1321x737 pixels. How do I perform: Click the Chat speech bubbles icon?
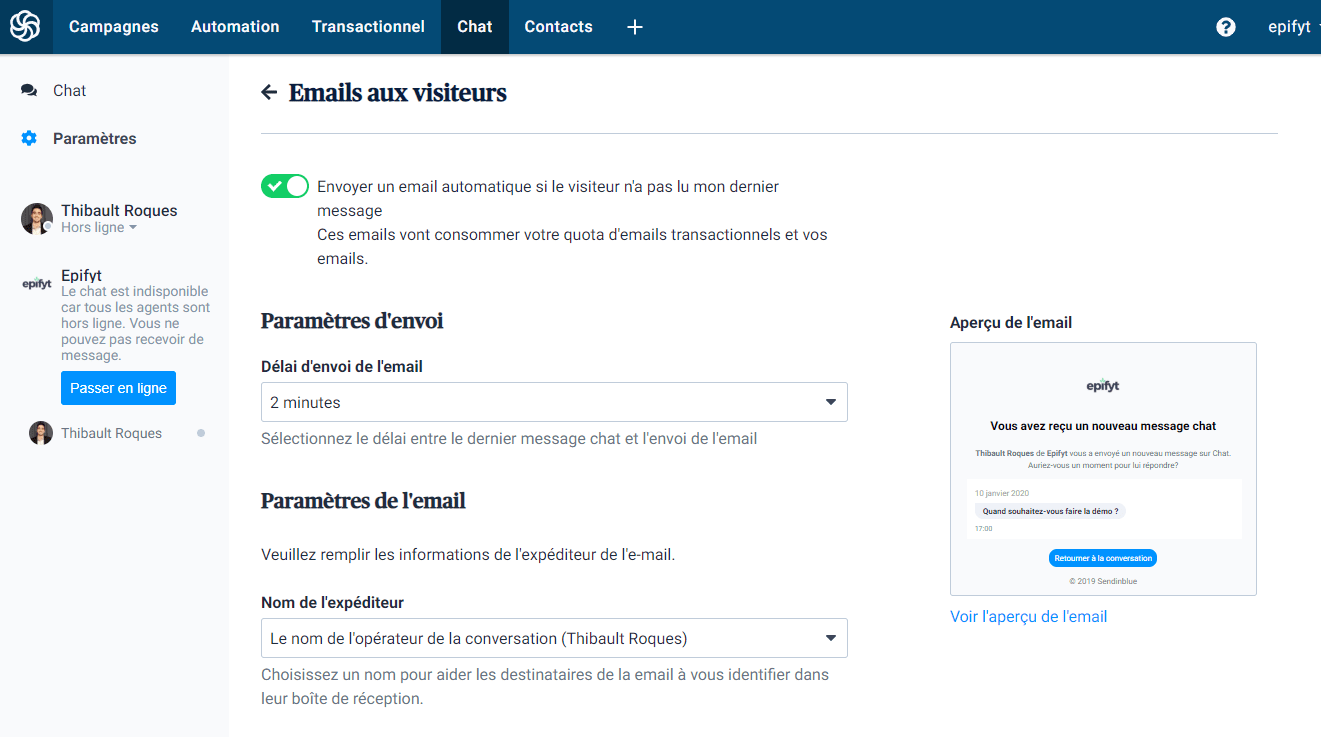click(x=29, y=91)
